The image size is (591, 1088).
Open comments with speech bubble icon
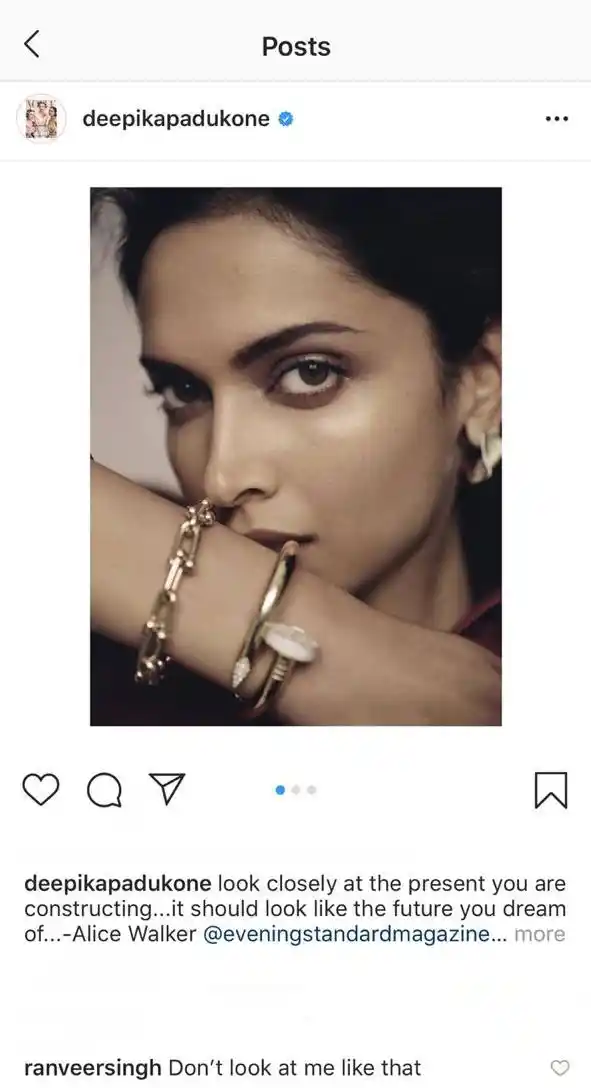point(105,790)
